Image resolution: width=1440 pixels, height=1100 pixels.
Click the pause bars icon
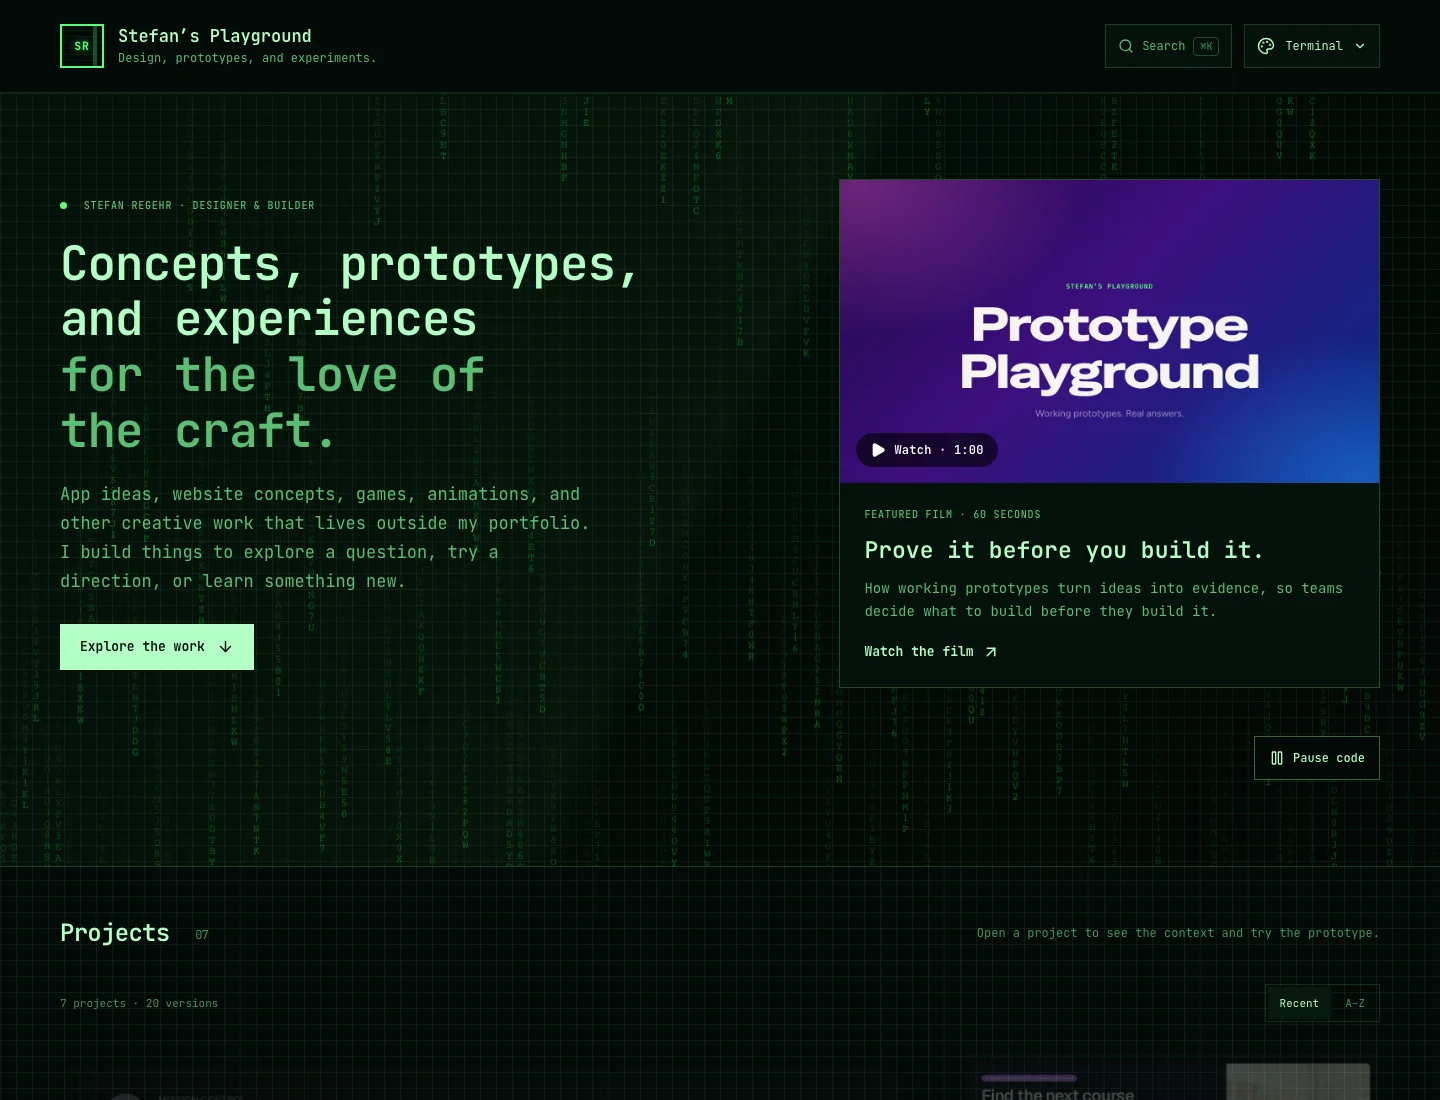point(1277,758)
